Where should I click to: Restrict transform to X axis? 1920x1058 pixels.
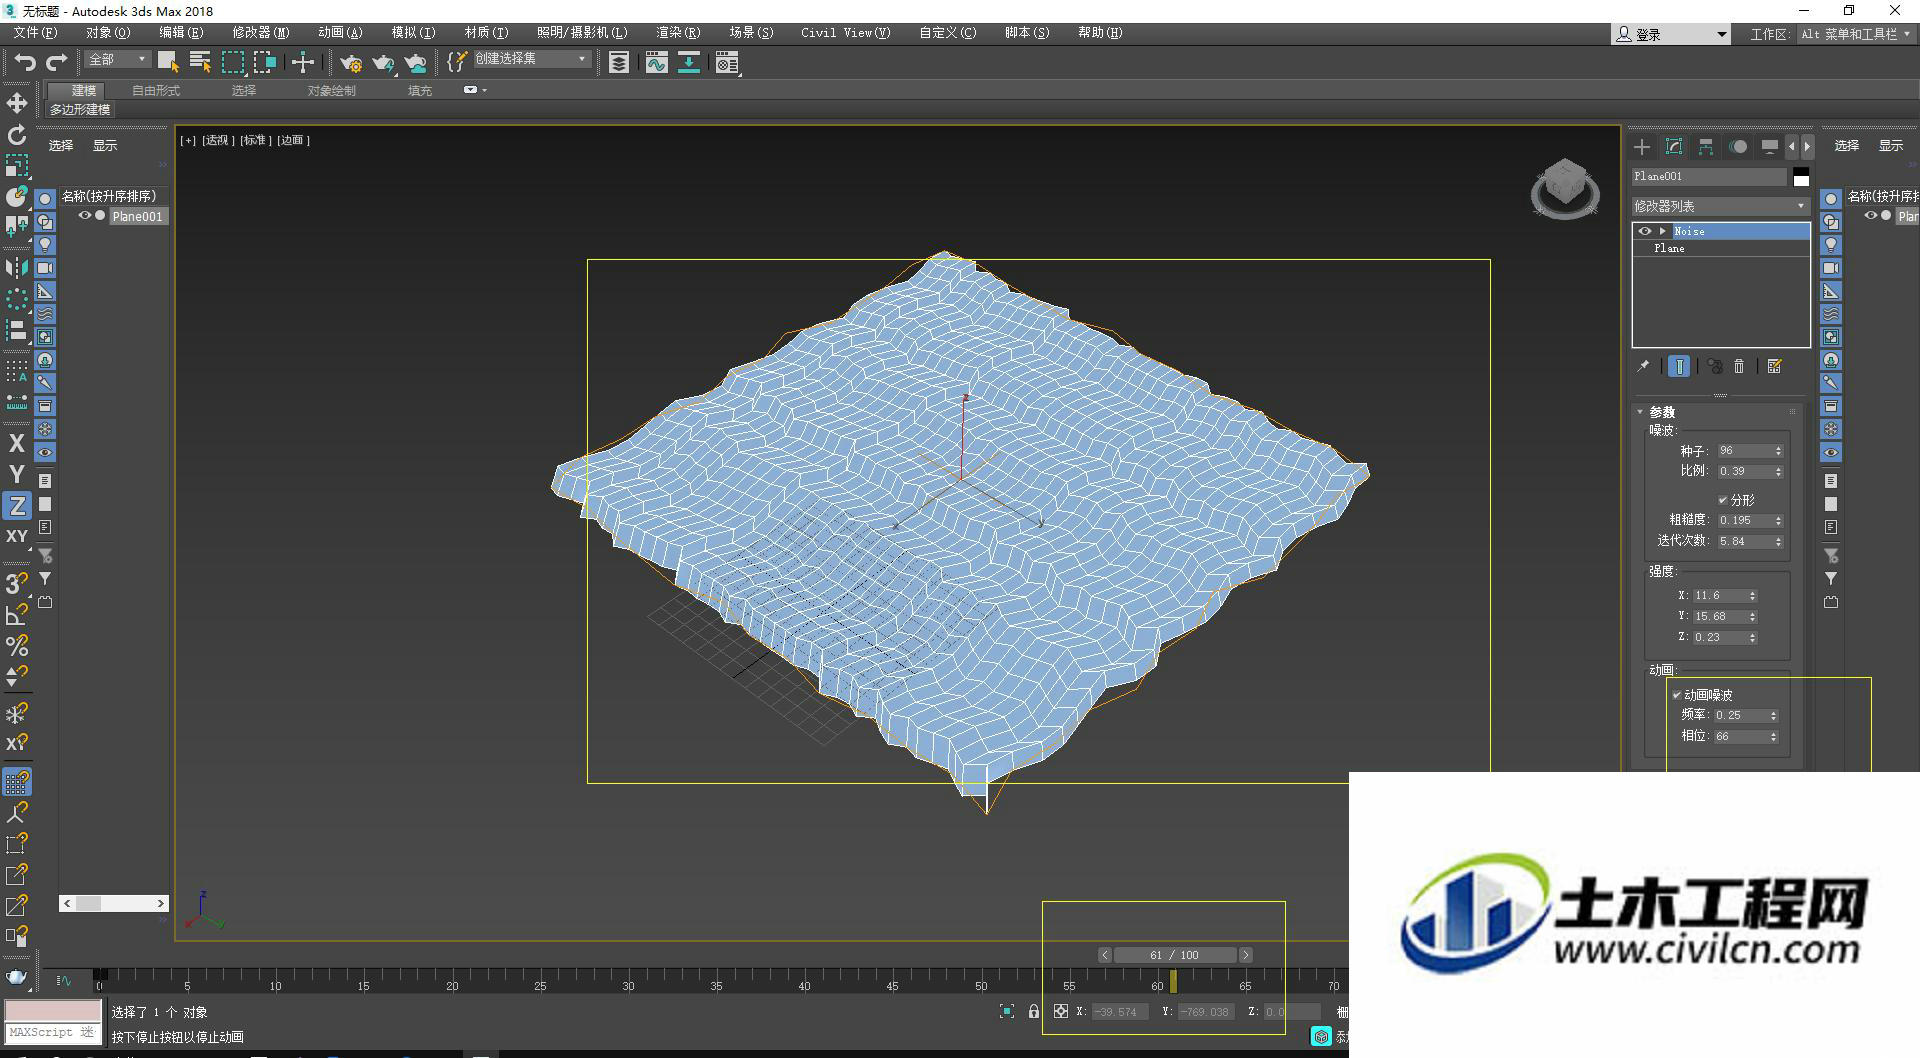tap(17, 443)
